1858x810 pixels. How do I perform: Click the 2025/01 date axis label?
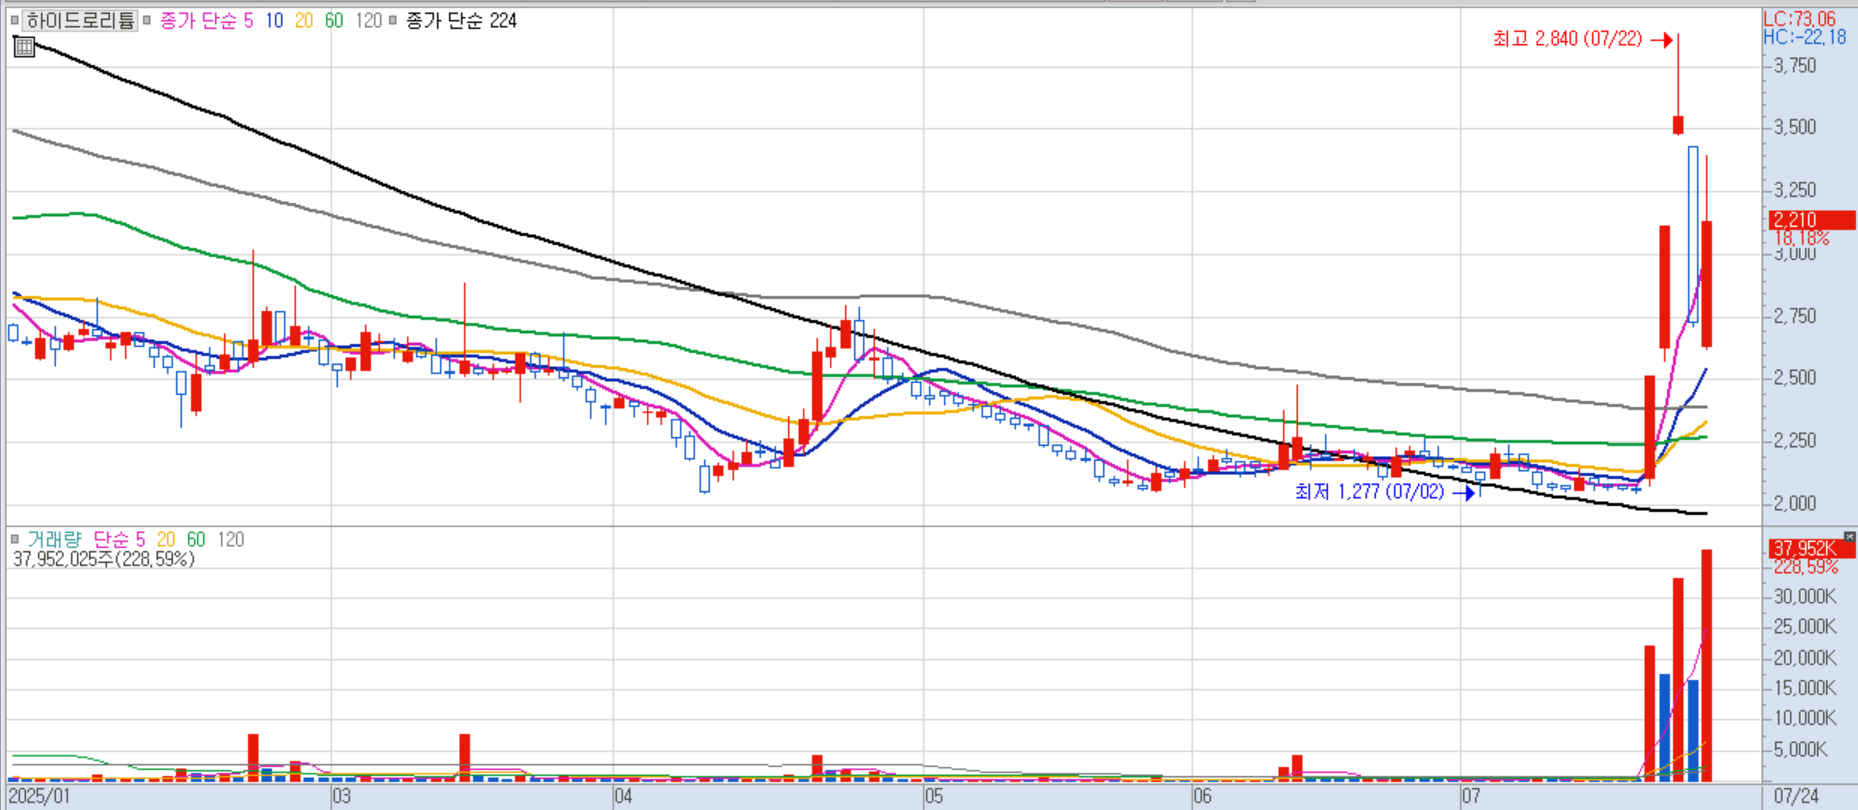(40, 797)
